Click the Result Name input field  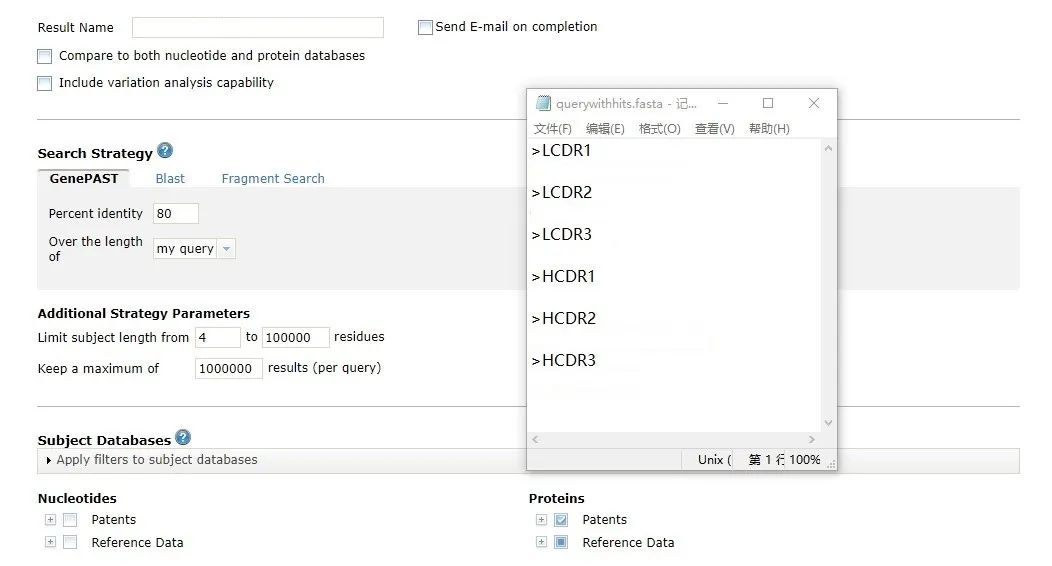coord(257,28)
